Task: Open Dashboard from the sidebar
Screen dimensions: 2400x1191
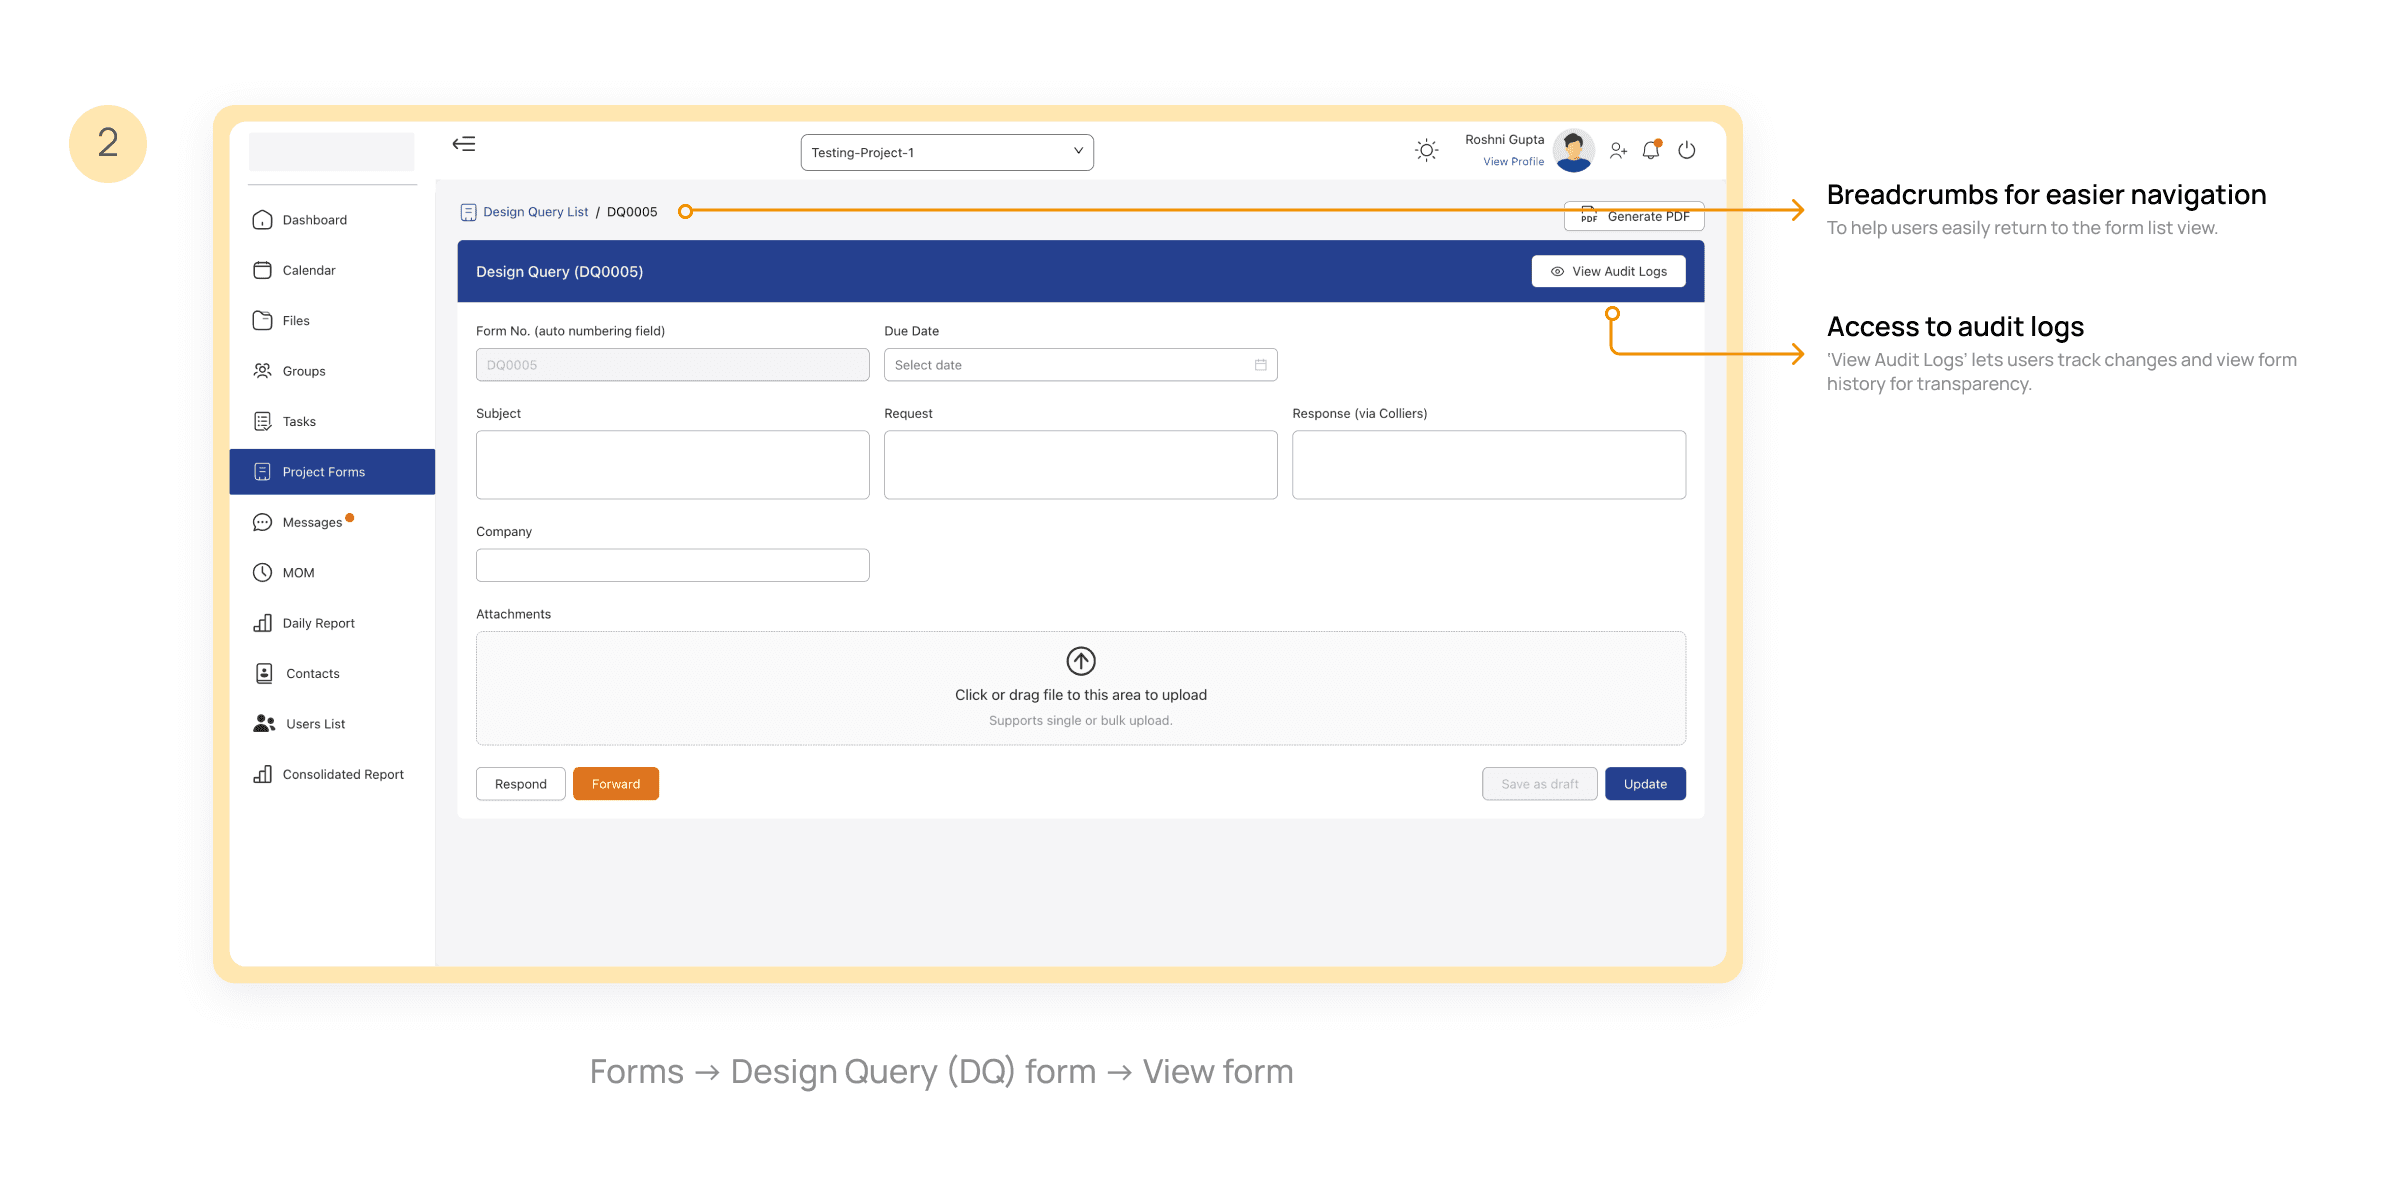Action: [x=314, y=220]
